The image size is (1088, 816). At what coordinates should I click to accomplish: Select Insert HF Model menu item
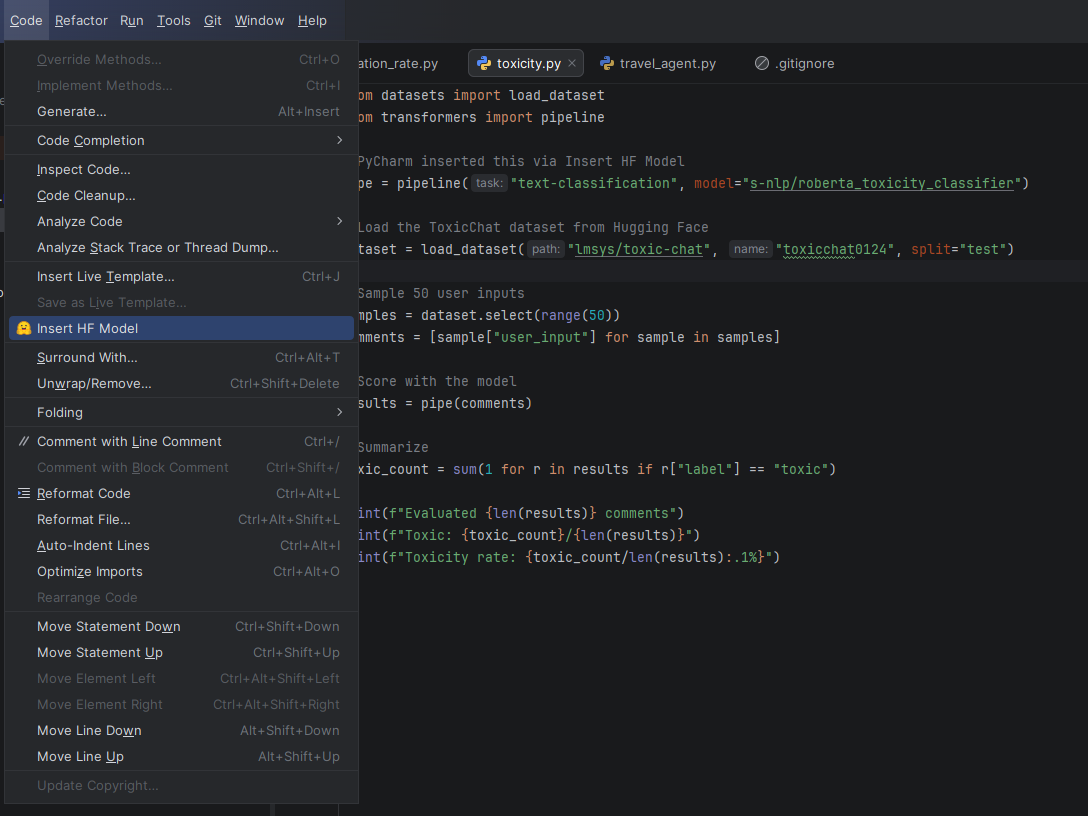(182, 328)
